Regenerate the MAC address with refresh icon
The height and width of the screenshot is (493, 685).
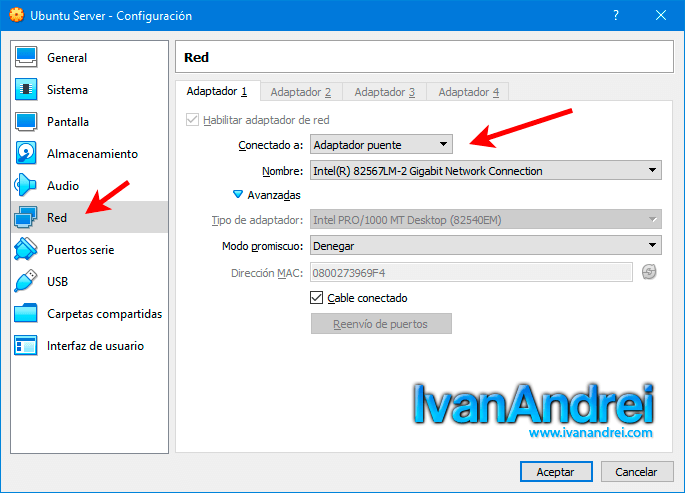pyautogui.click(x=649, y=272)
